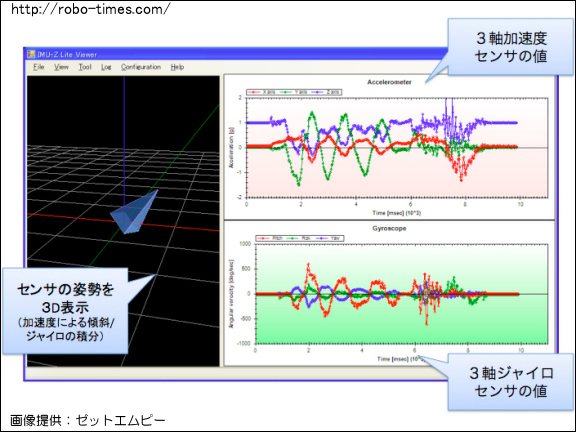Open the View menu
Screen dimensions: 576x432
(x=61, y=67)
